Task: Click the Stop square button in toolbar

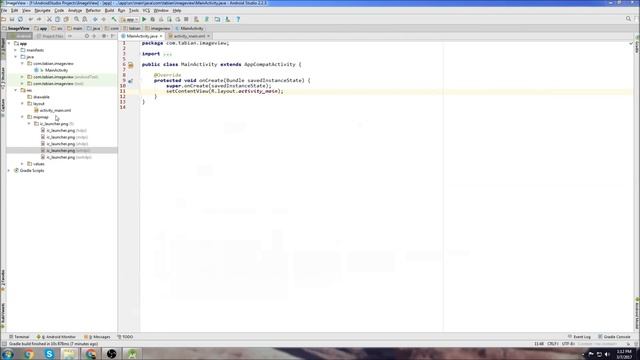Action: [x=186, y=19]
